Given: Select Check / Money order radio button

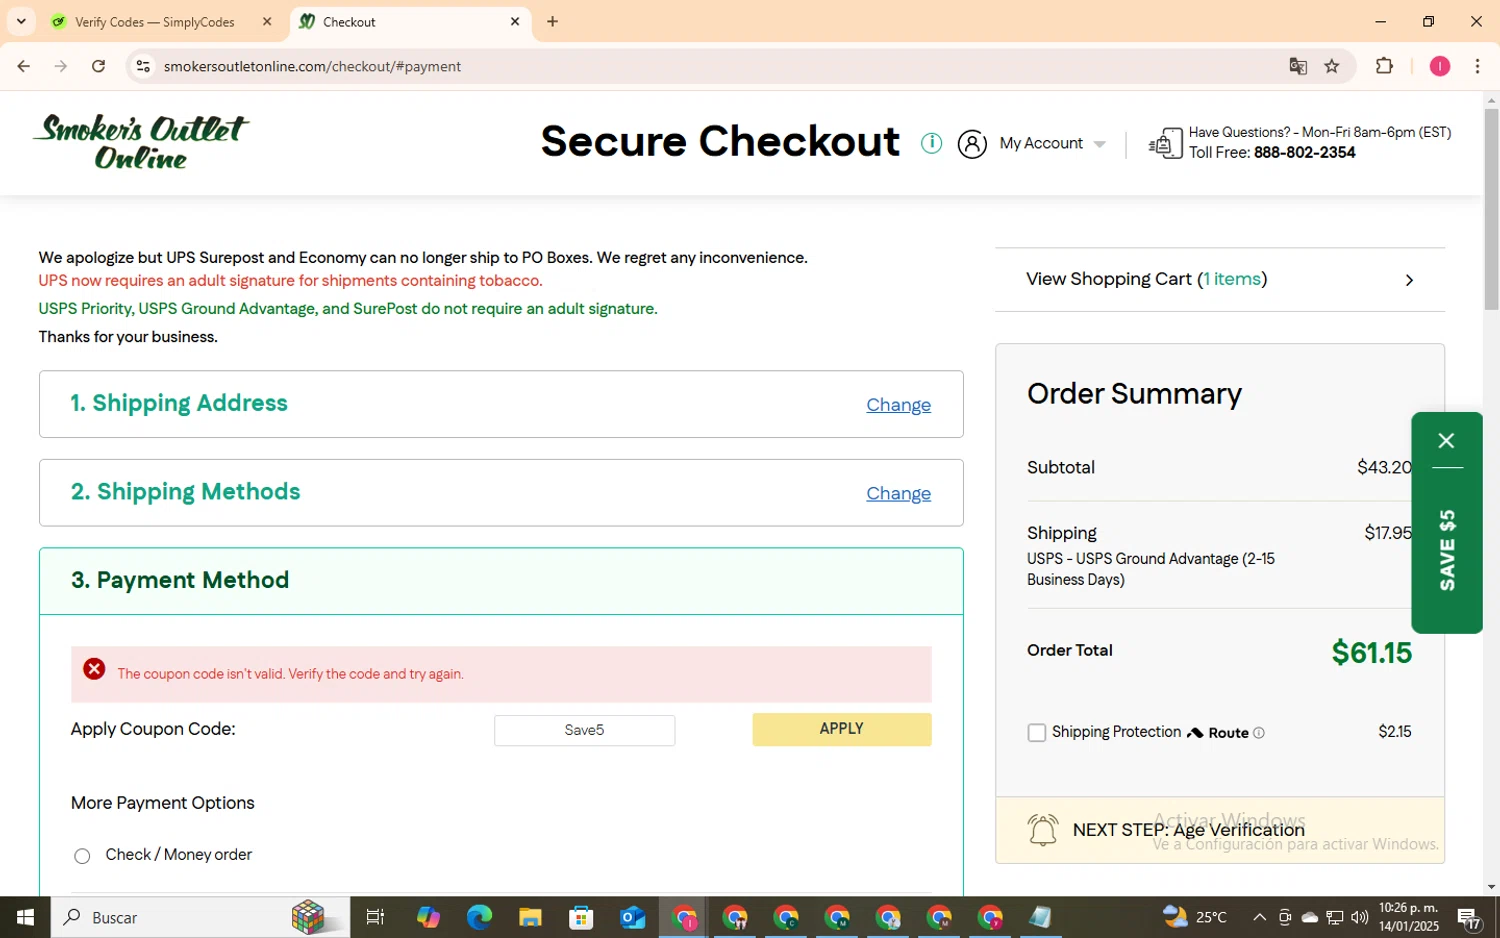Looking at the screenshot, I should 82,856.
